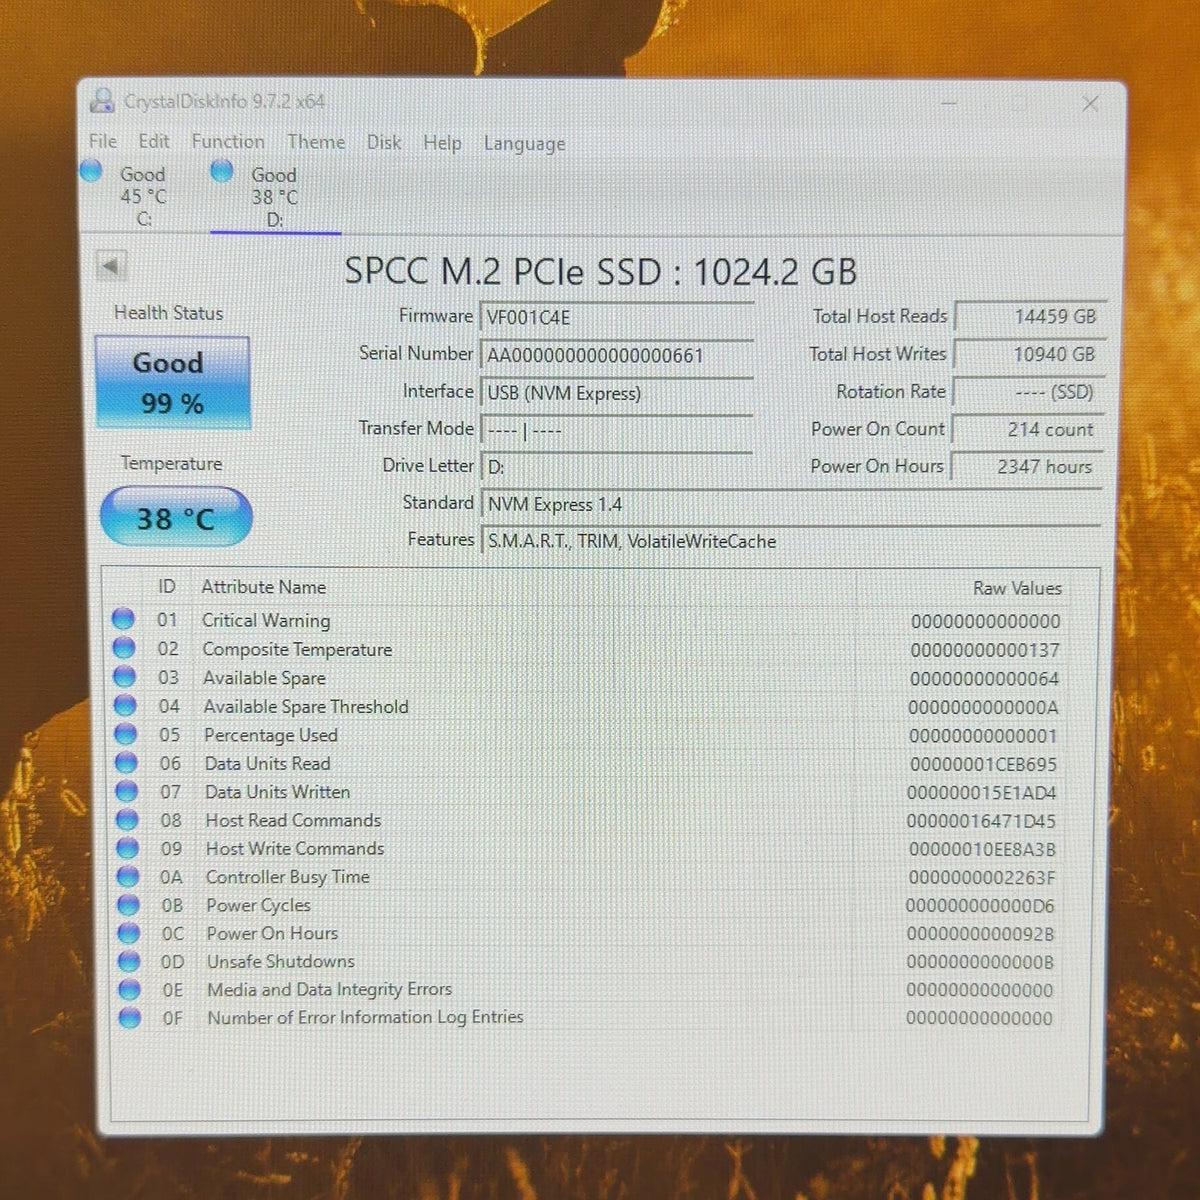The height and width of the screenshot is (1200, 1200).
Task: Click the Interface field USB (NVM Express)
Action: [616, 393]
